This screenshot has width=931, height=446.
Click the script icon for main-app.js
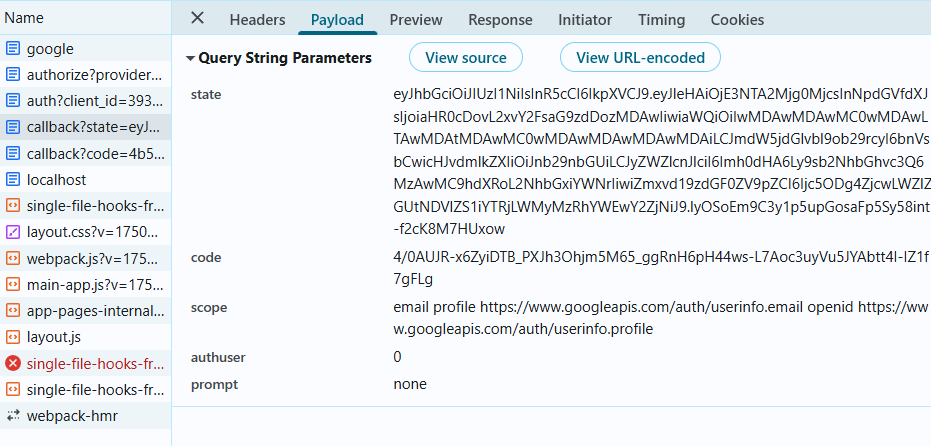12,284
